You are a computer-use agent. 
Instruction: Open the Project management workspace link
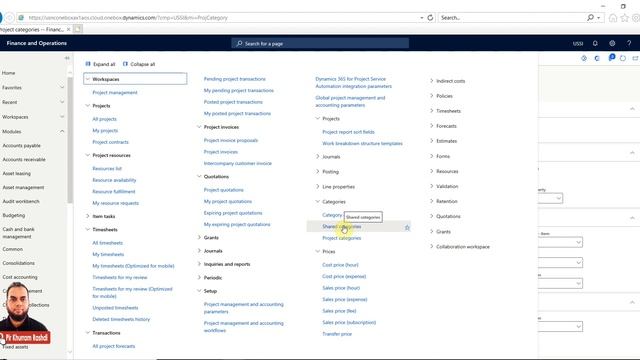(x=115, y=93)
